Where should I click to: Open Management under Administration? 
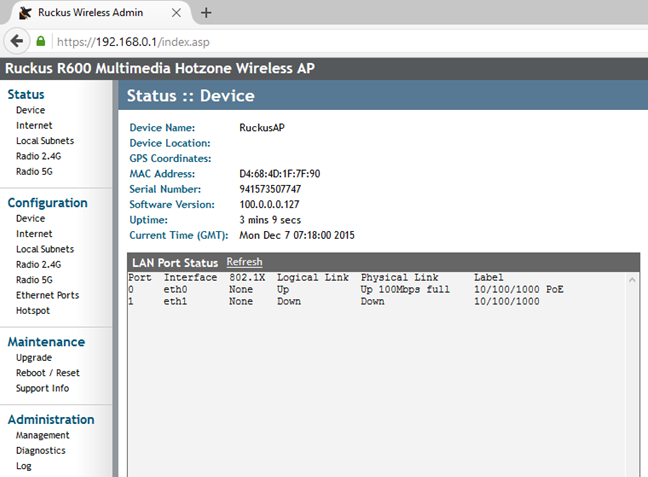pyautogui.click(x=42, y=435)
